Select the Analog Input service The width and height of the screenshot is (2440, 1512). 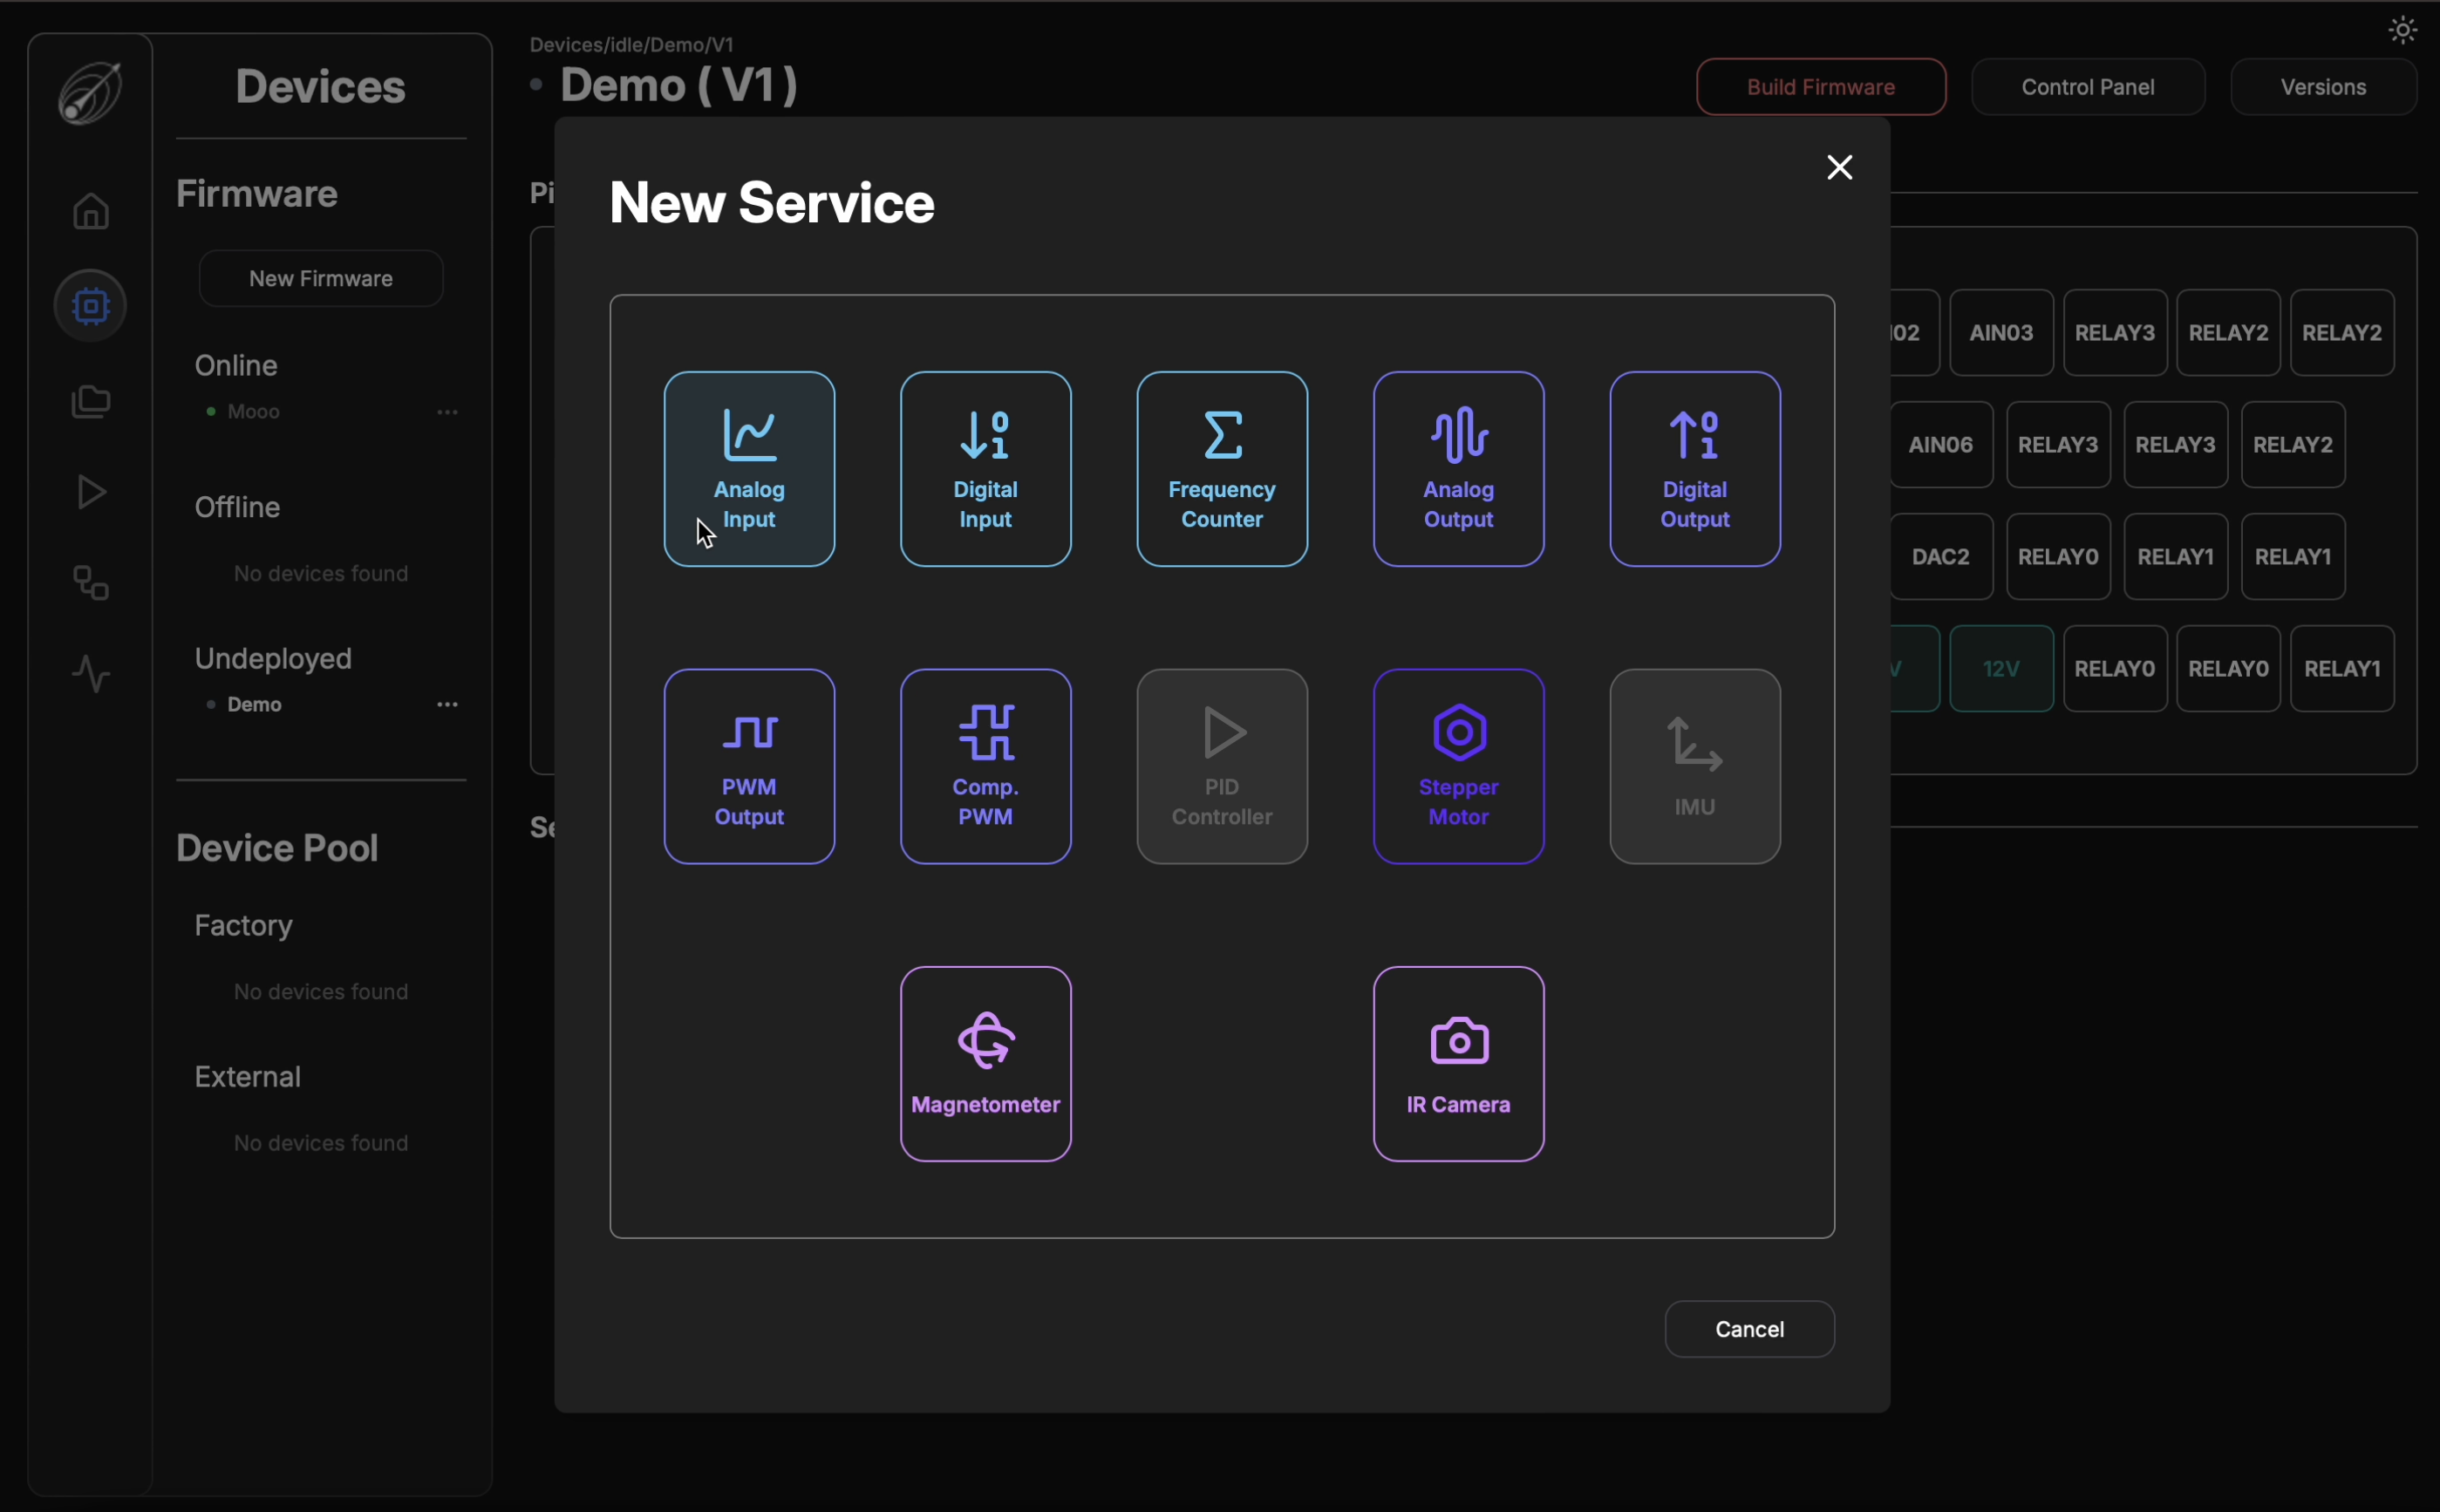[749, 468]
